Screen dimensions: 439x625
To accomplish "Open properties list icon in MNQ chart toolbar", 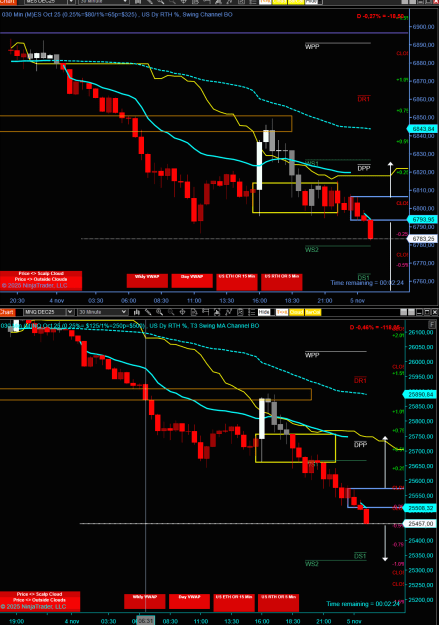I will 252,312.
